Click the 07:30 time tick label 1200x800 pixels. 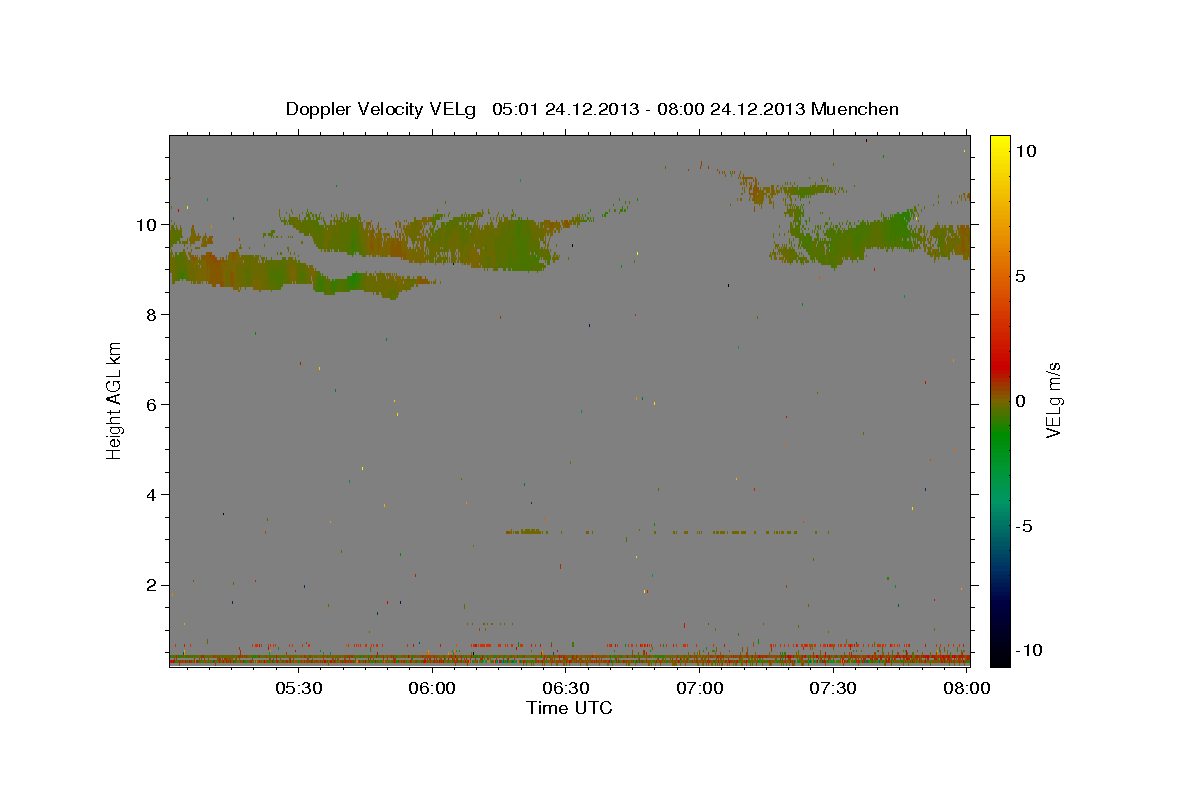click(x=833, y=688)
